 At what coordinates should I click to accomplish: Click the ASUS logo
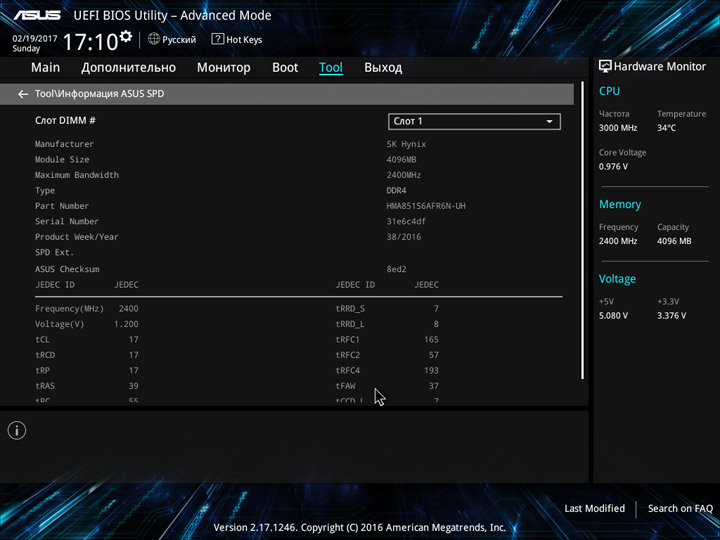[37, 15]
